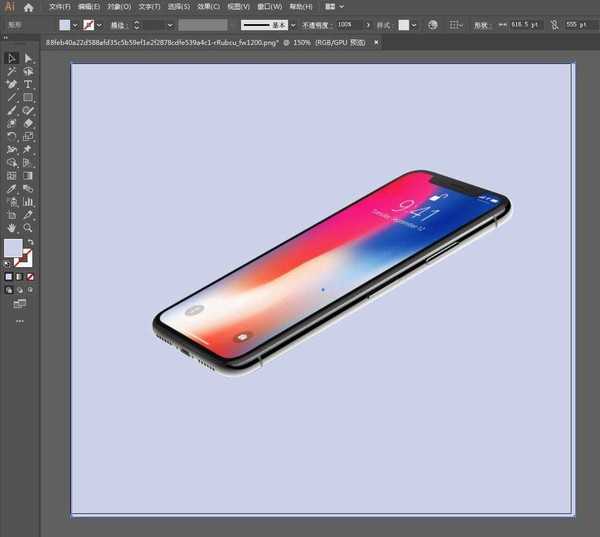Activate the Zoom magnifier tool

coord(28,227)
